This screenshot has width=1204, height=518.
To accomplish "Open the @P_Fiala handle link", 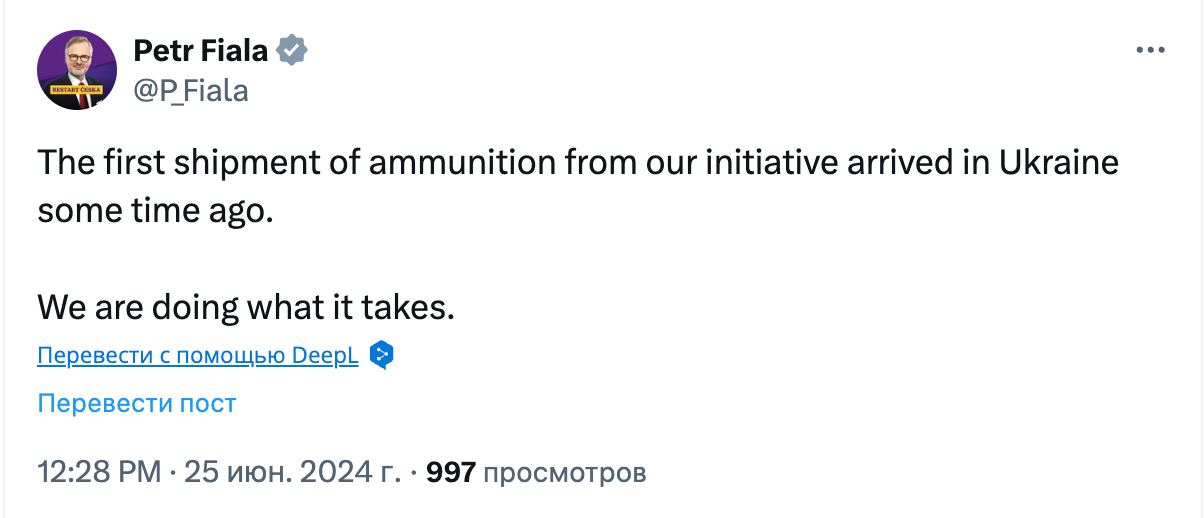I will 190,91.
